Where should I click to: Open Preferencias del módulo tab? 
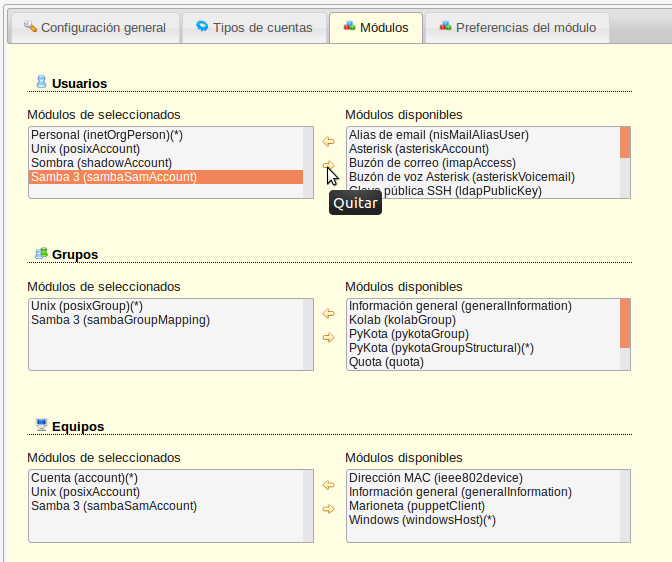(x=517, y=28)
